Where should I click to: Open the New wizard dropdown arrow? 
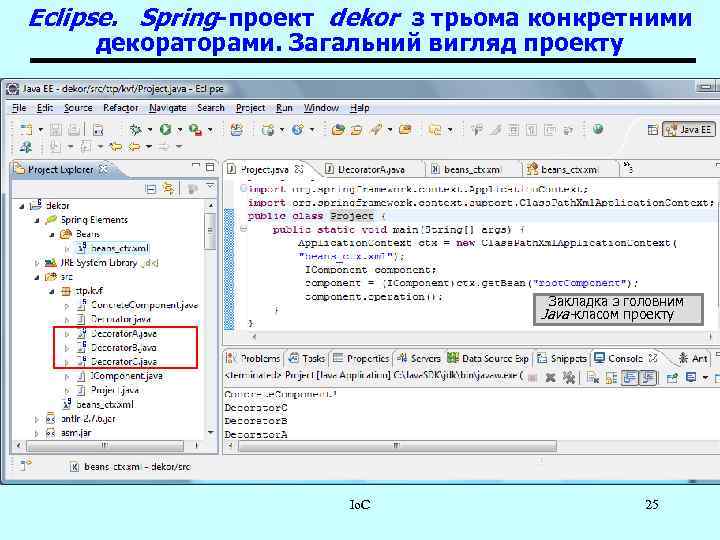click(x=40, y=130)
